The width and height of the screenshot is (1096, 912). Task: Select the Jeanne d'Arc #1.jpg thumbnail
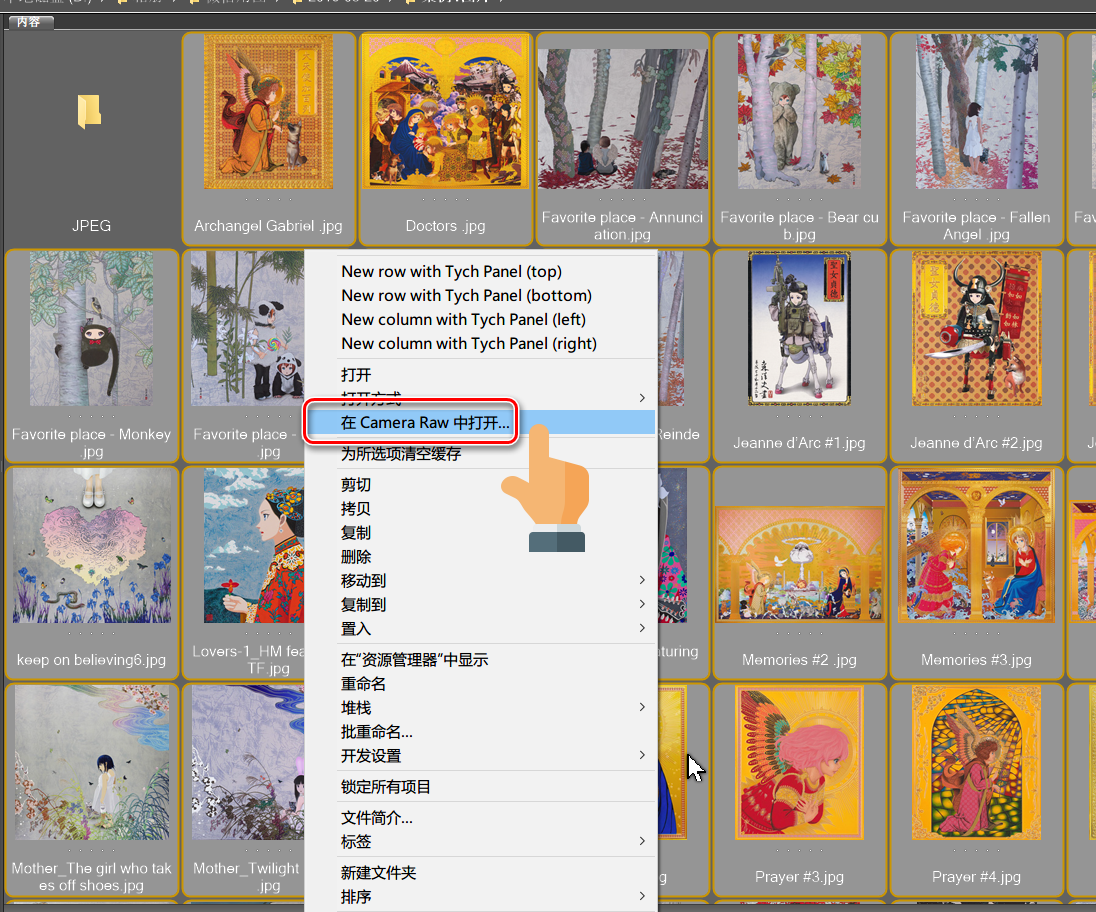pyautogui.click(x=799, y=328)
